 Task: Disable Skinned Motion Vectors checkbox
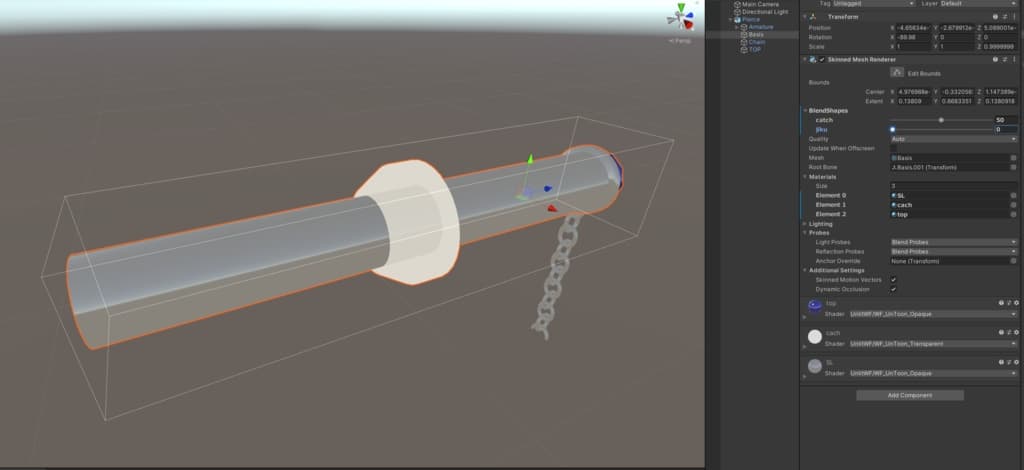coord(893,280)
